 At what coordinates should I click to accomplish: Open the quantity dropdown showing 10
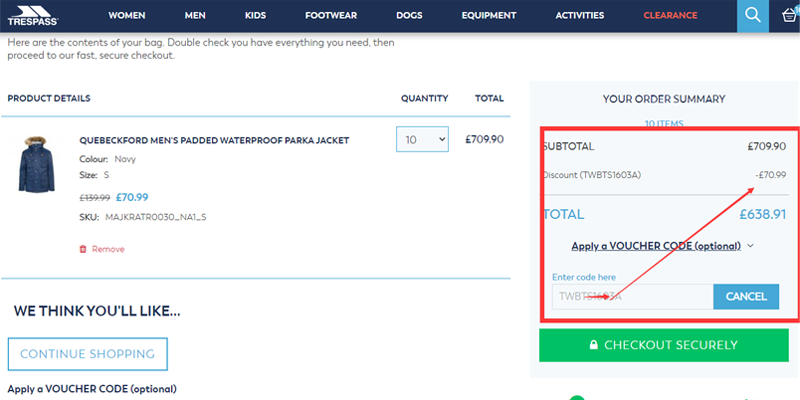[x=422, y=139]
